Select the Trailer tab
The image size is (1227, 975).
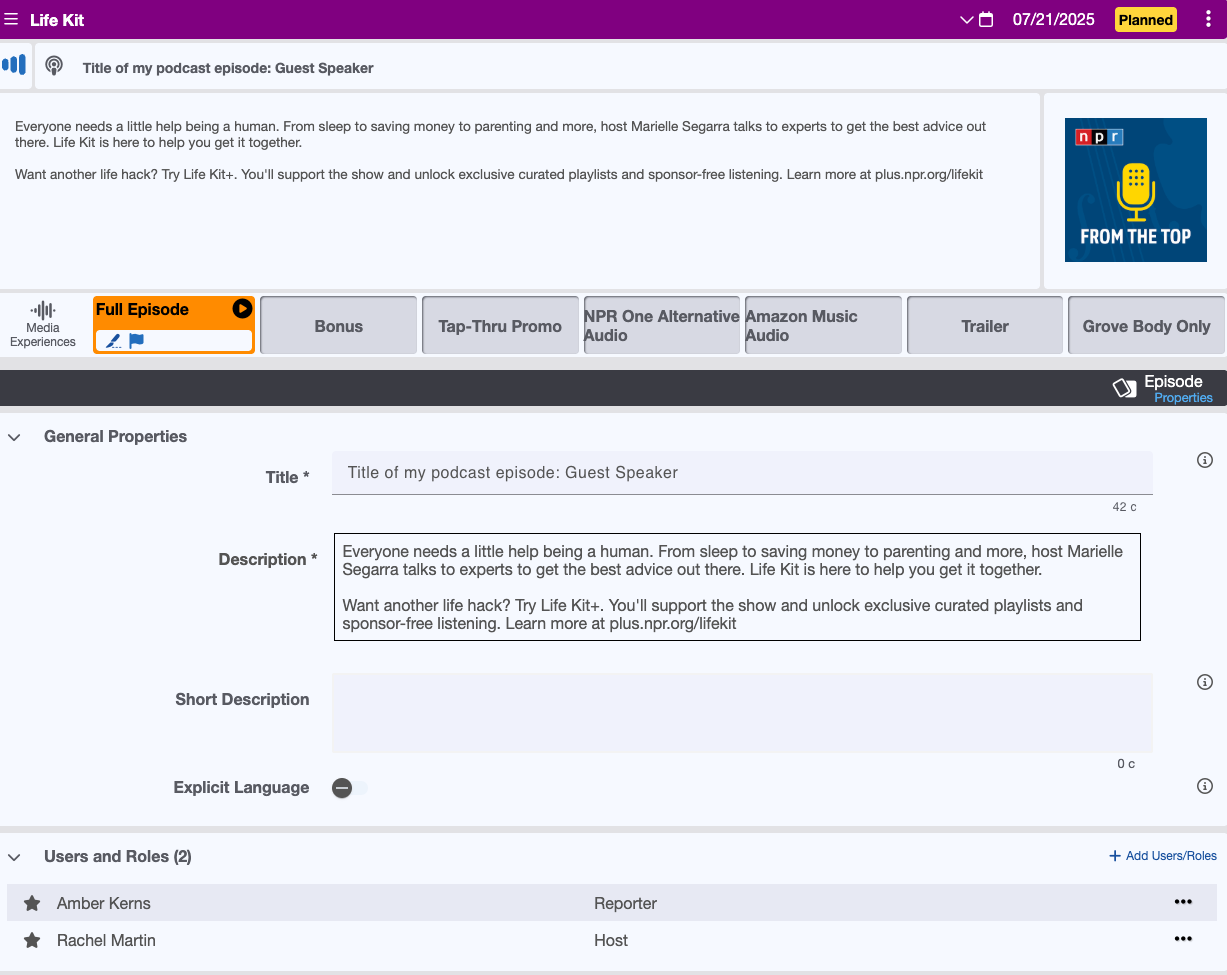pos(985,325)
